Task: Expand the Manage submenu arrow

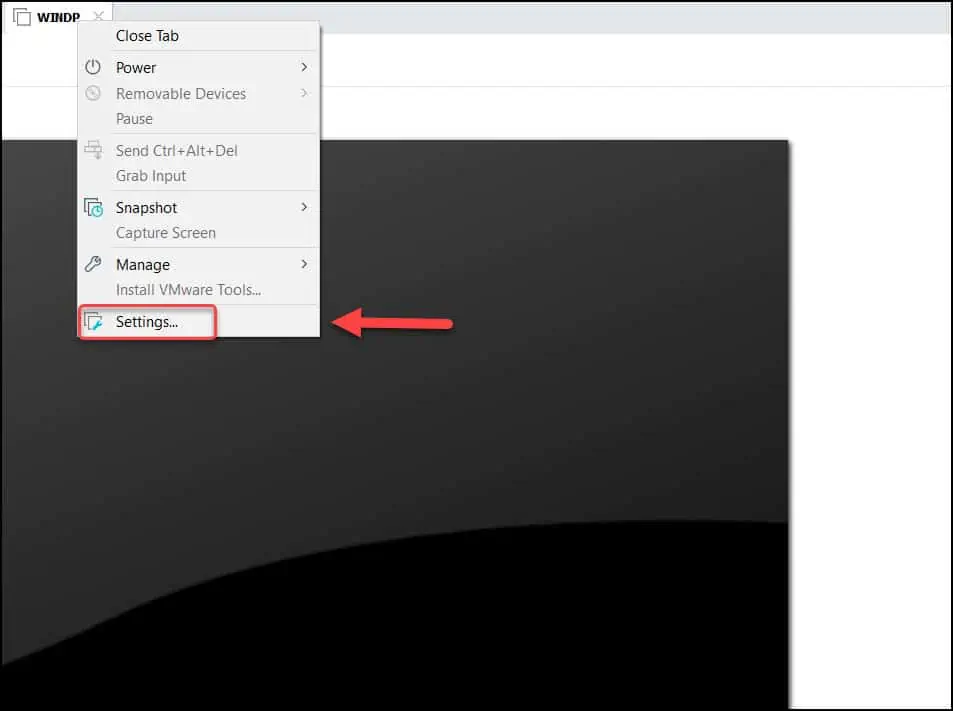Action: click(x=304, y=265)
